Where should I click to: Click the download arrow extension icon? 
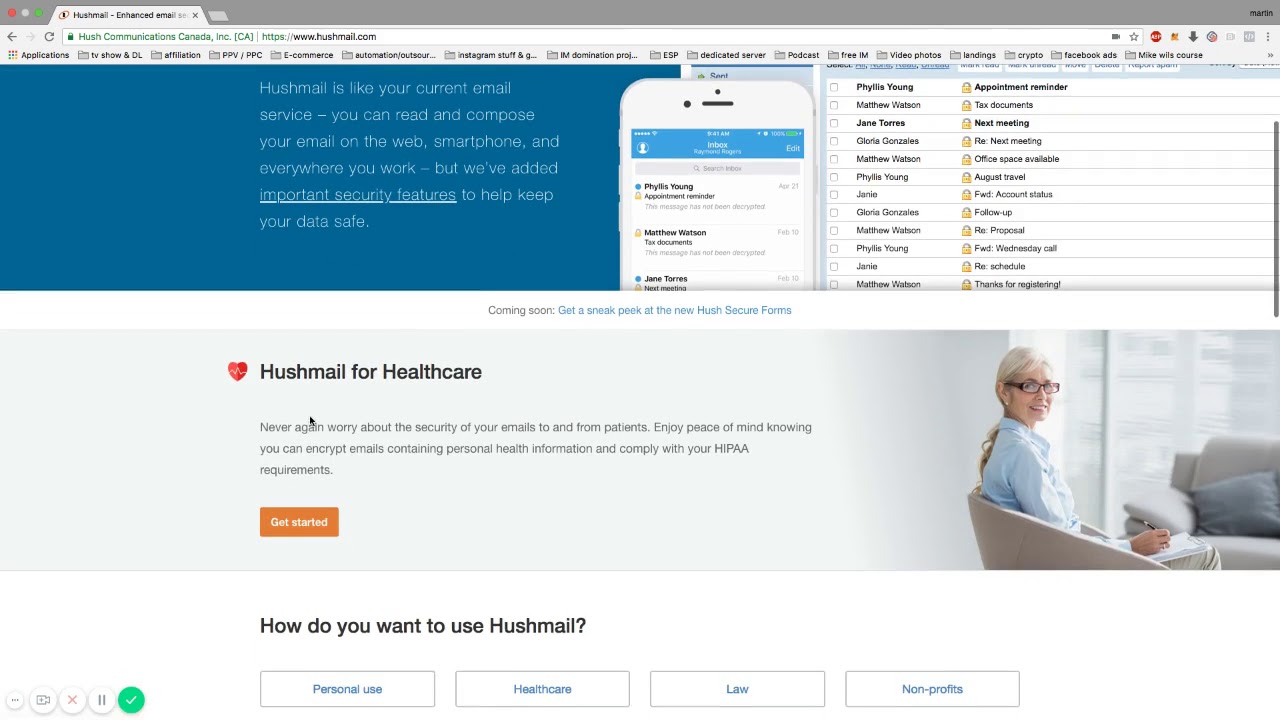coord(1193,37)
